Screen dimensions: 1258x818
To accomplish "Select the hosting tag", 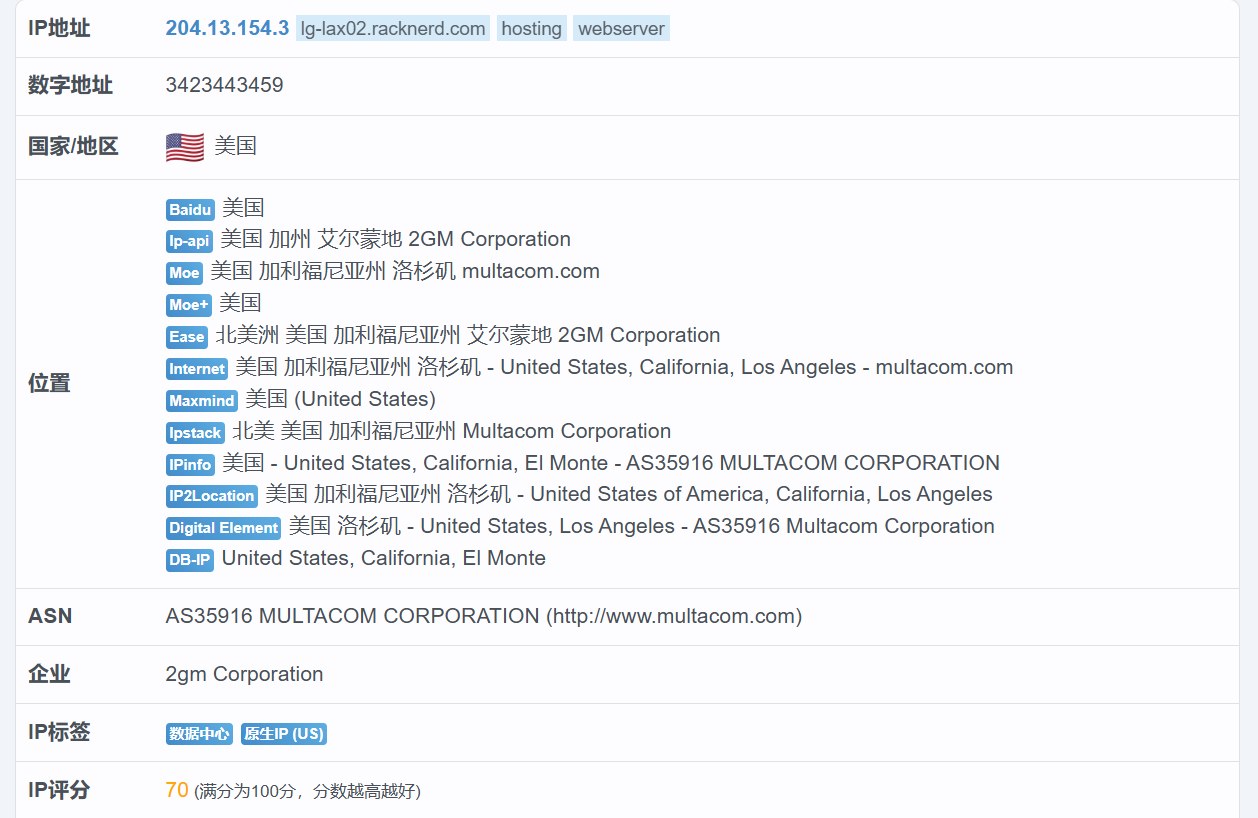I will [x=531, y=29].
